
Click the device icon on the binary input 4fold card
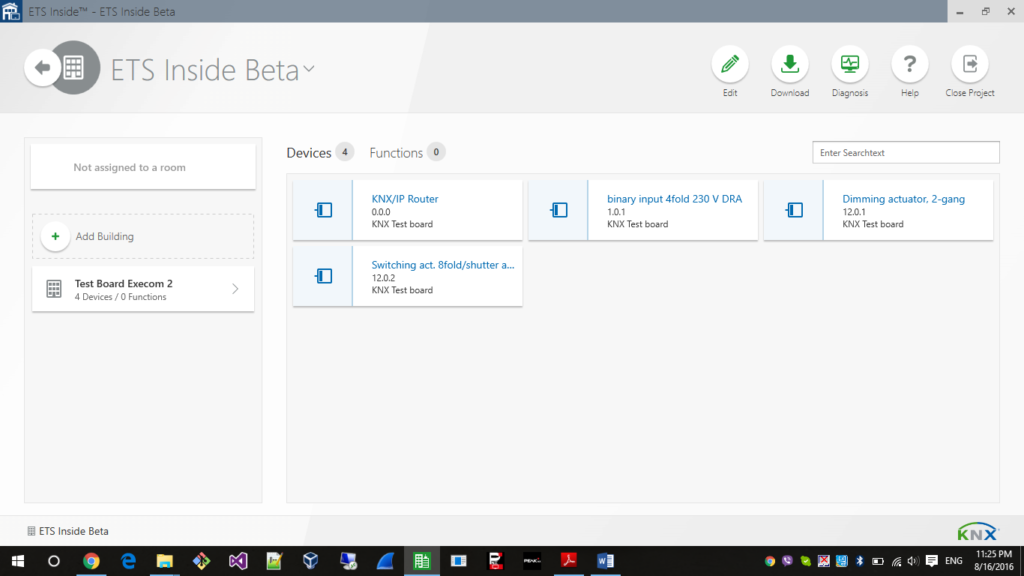558,210
